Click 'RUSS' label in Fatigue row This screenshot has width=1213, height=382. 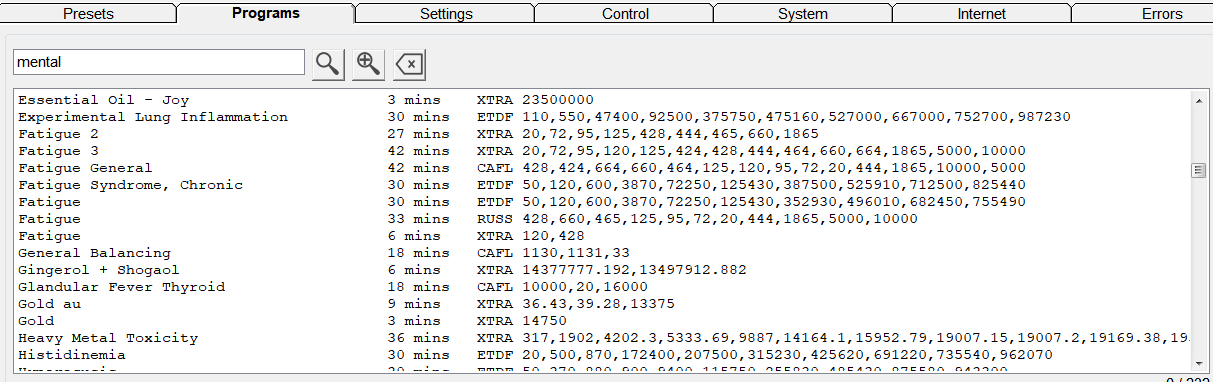pyautogui.click(x=495, y=219)
